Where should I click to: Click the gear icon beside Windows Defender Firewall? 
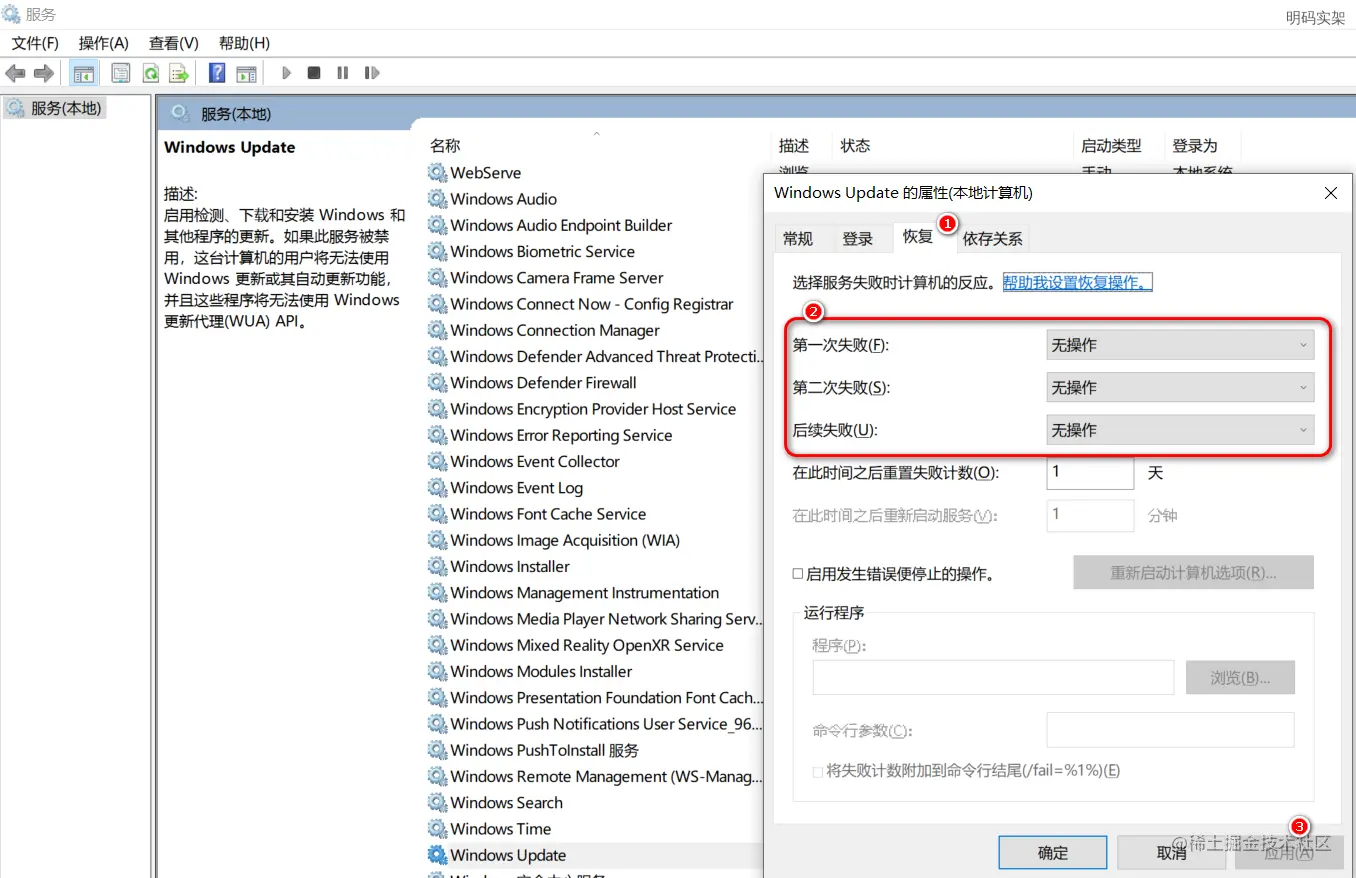click(x=437, y=383)
